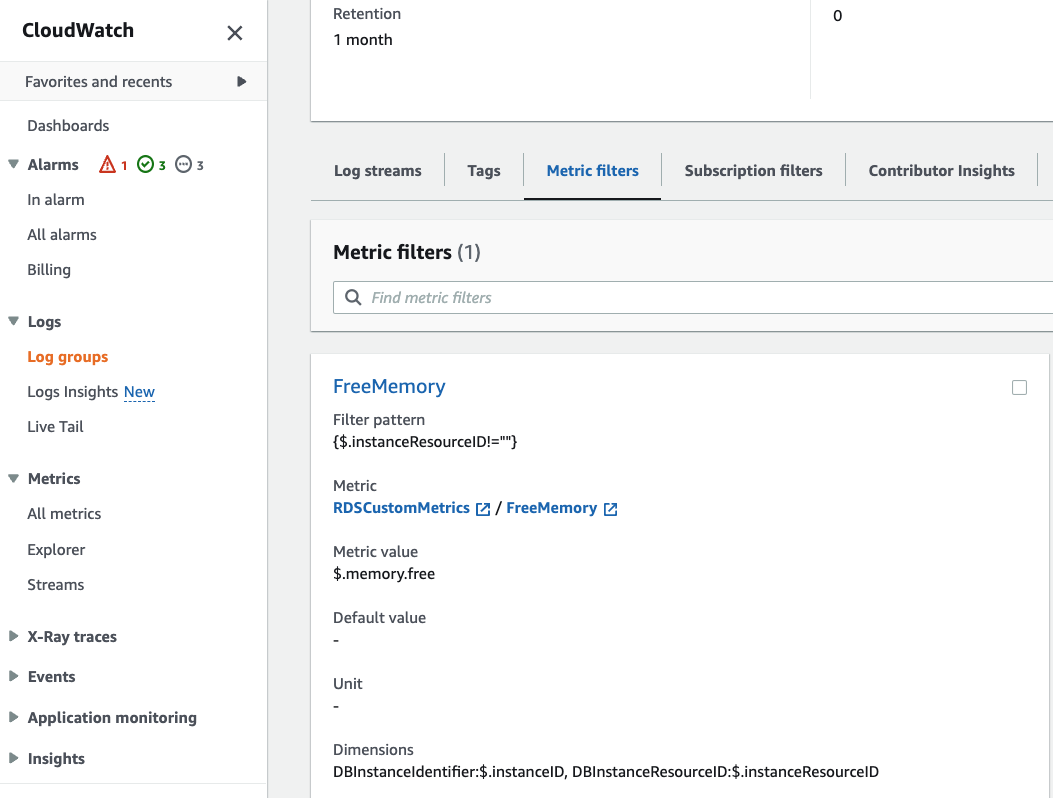Open Live Tail
This screenshot has width=1053, height=798.
pos(55,427)
